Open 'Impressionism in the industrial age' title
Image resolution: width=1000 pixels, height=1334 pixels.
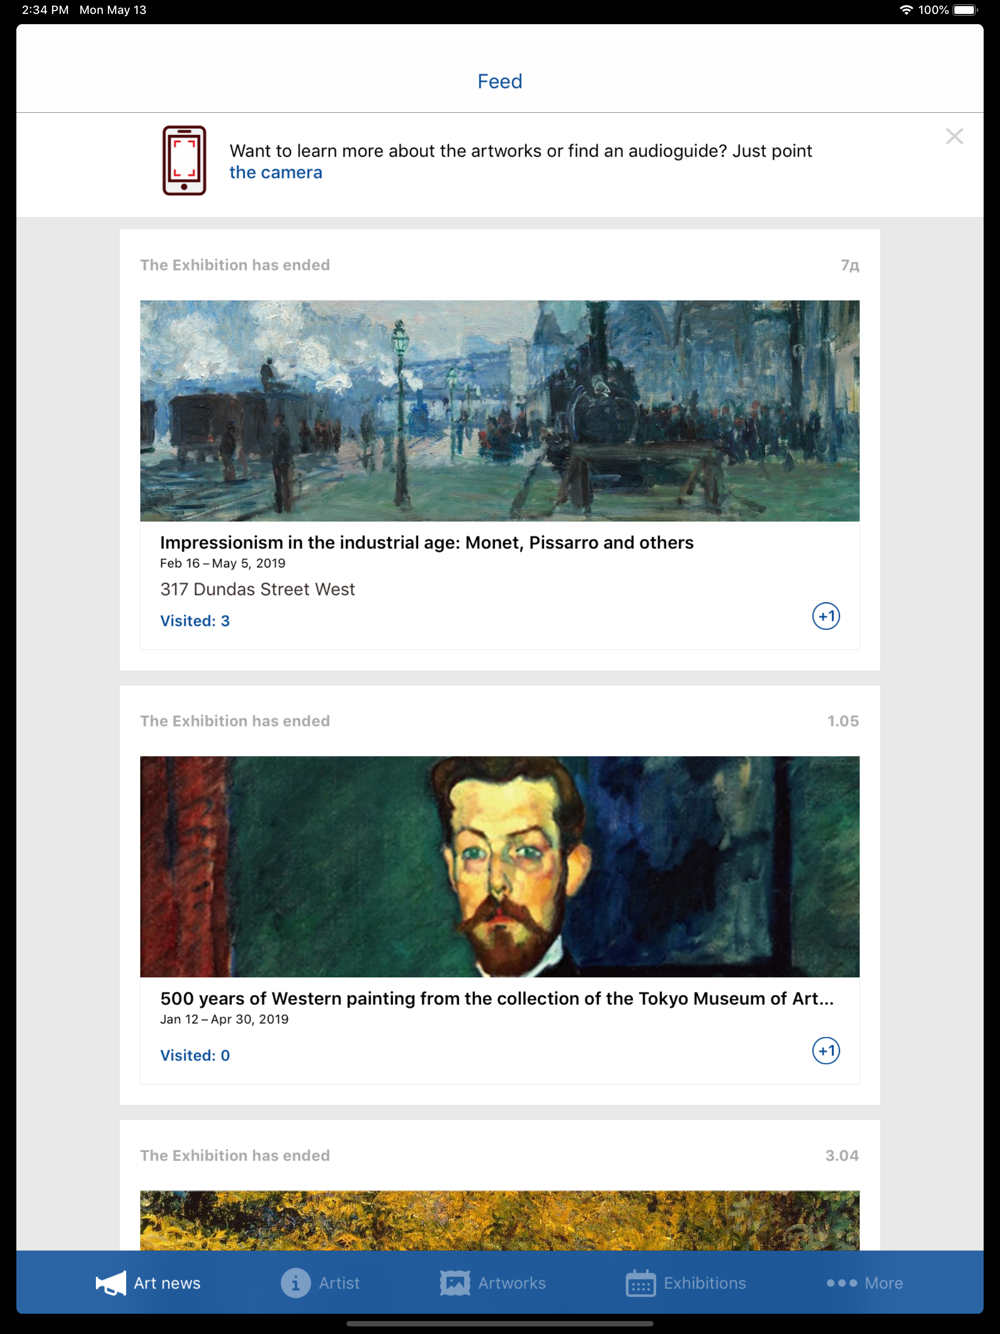pyautogui.click(x=427, y=542)
